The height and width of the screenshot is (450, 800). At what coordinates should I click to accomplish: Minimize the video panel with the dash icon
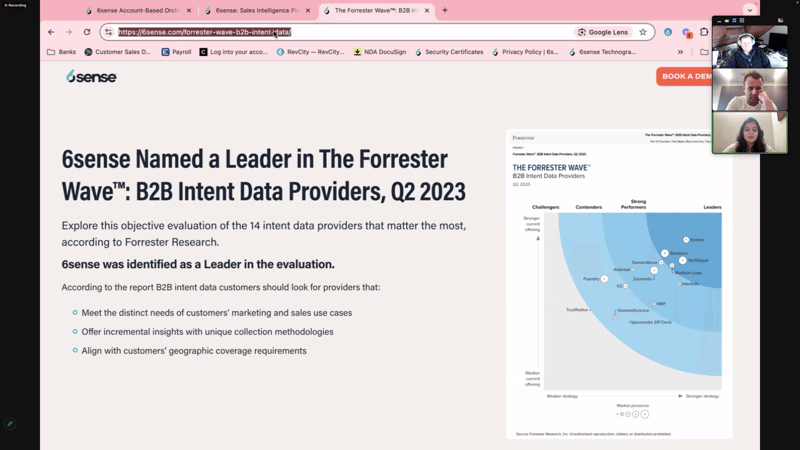tap(719, 21)
